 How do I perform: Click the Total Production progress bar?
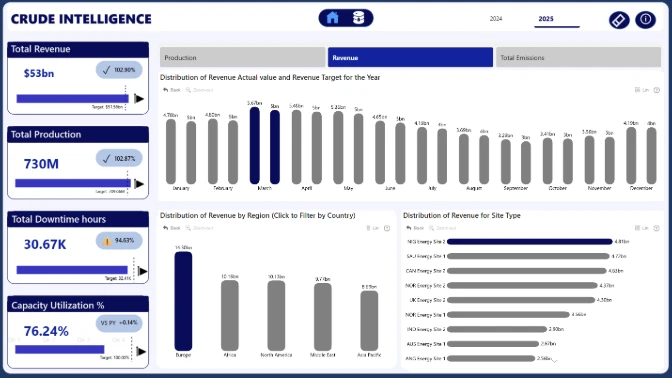73,183
